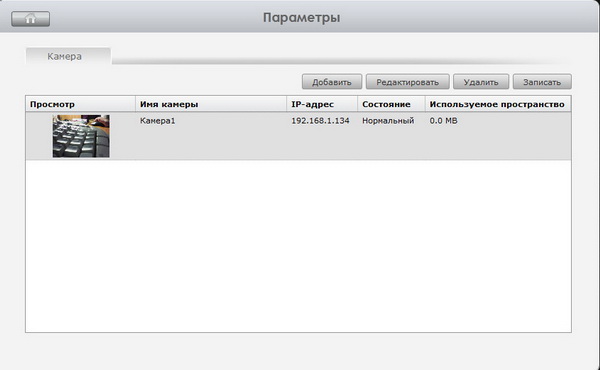Image resolution: width=600 pixels, height=370 pixels.
Task: Click the gray margin below the camera table
Action: tap(298, 351)
